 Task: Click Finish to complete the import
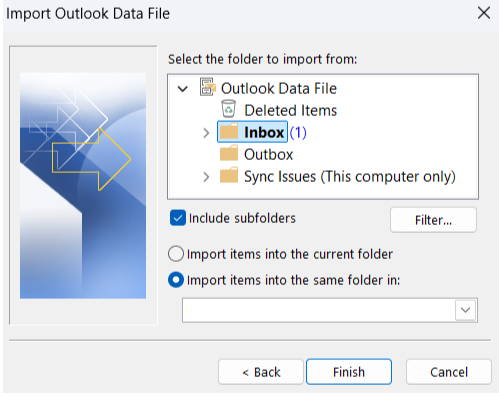click(349, 372)
